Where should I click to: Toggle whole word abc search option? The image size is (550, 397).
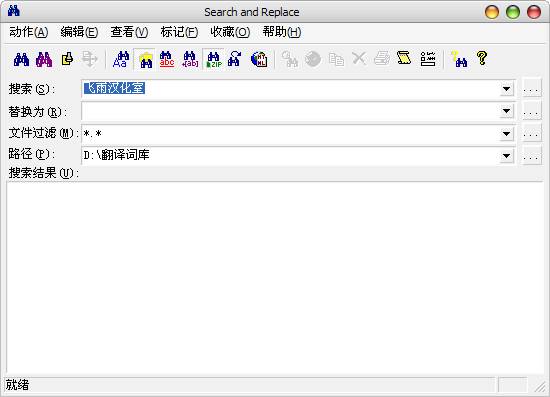coord(167,59)
